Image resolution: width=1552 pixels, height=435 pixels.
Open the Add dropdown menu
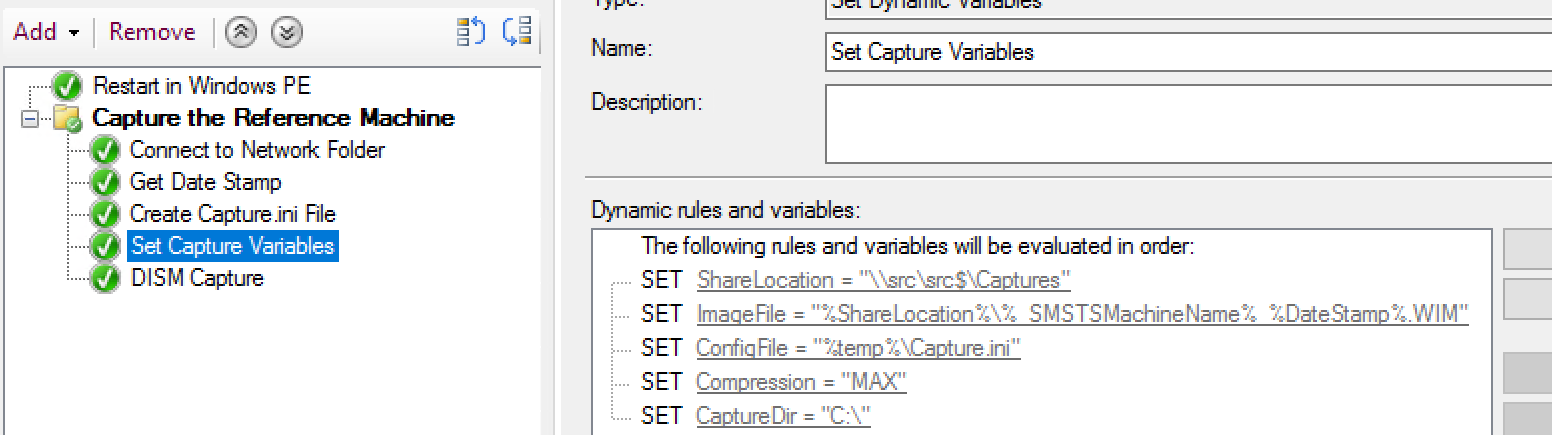(46, 32)
